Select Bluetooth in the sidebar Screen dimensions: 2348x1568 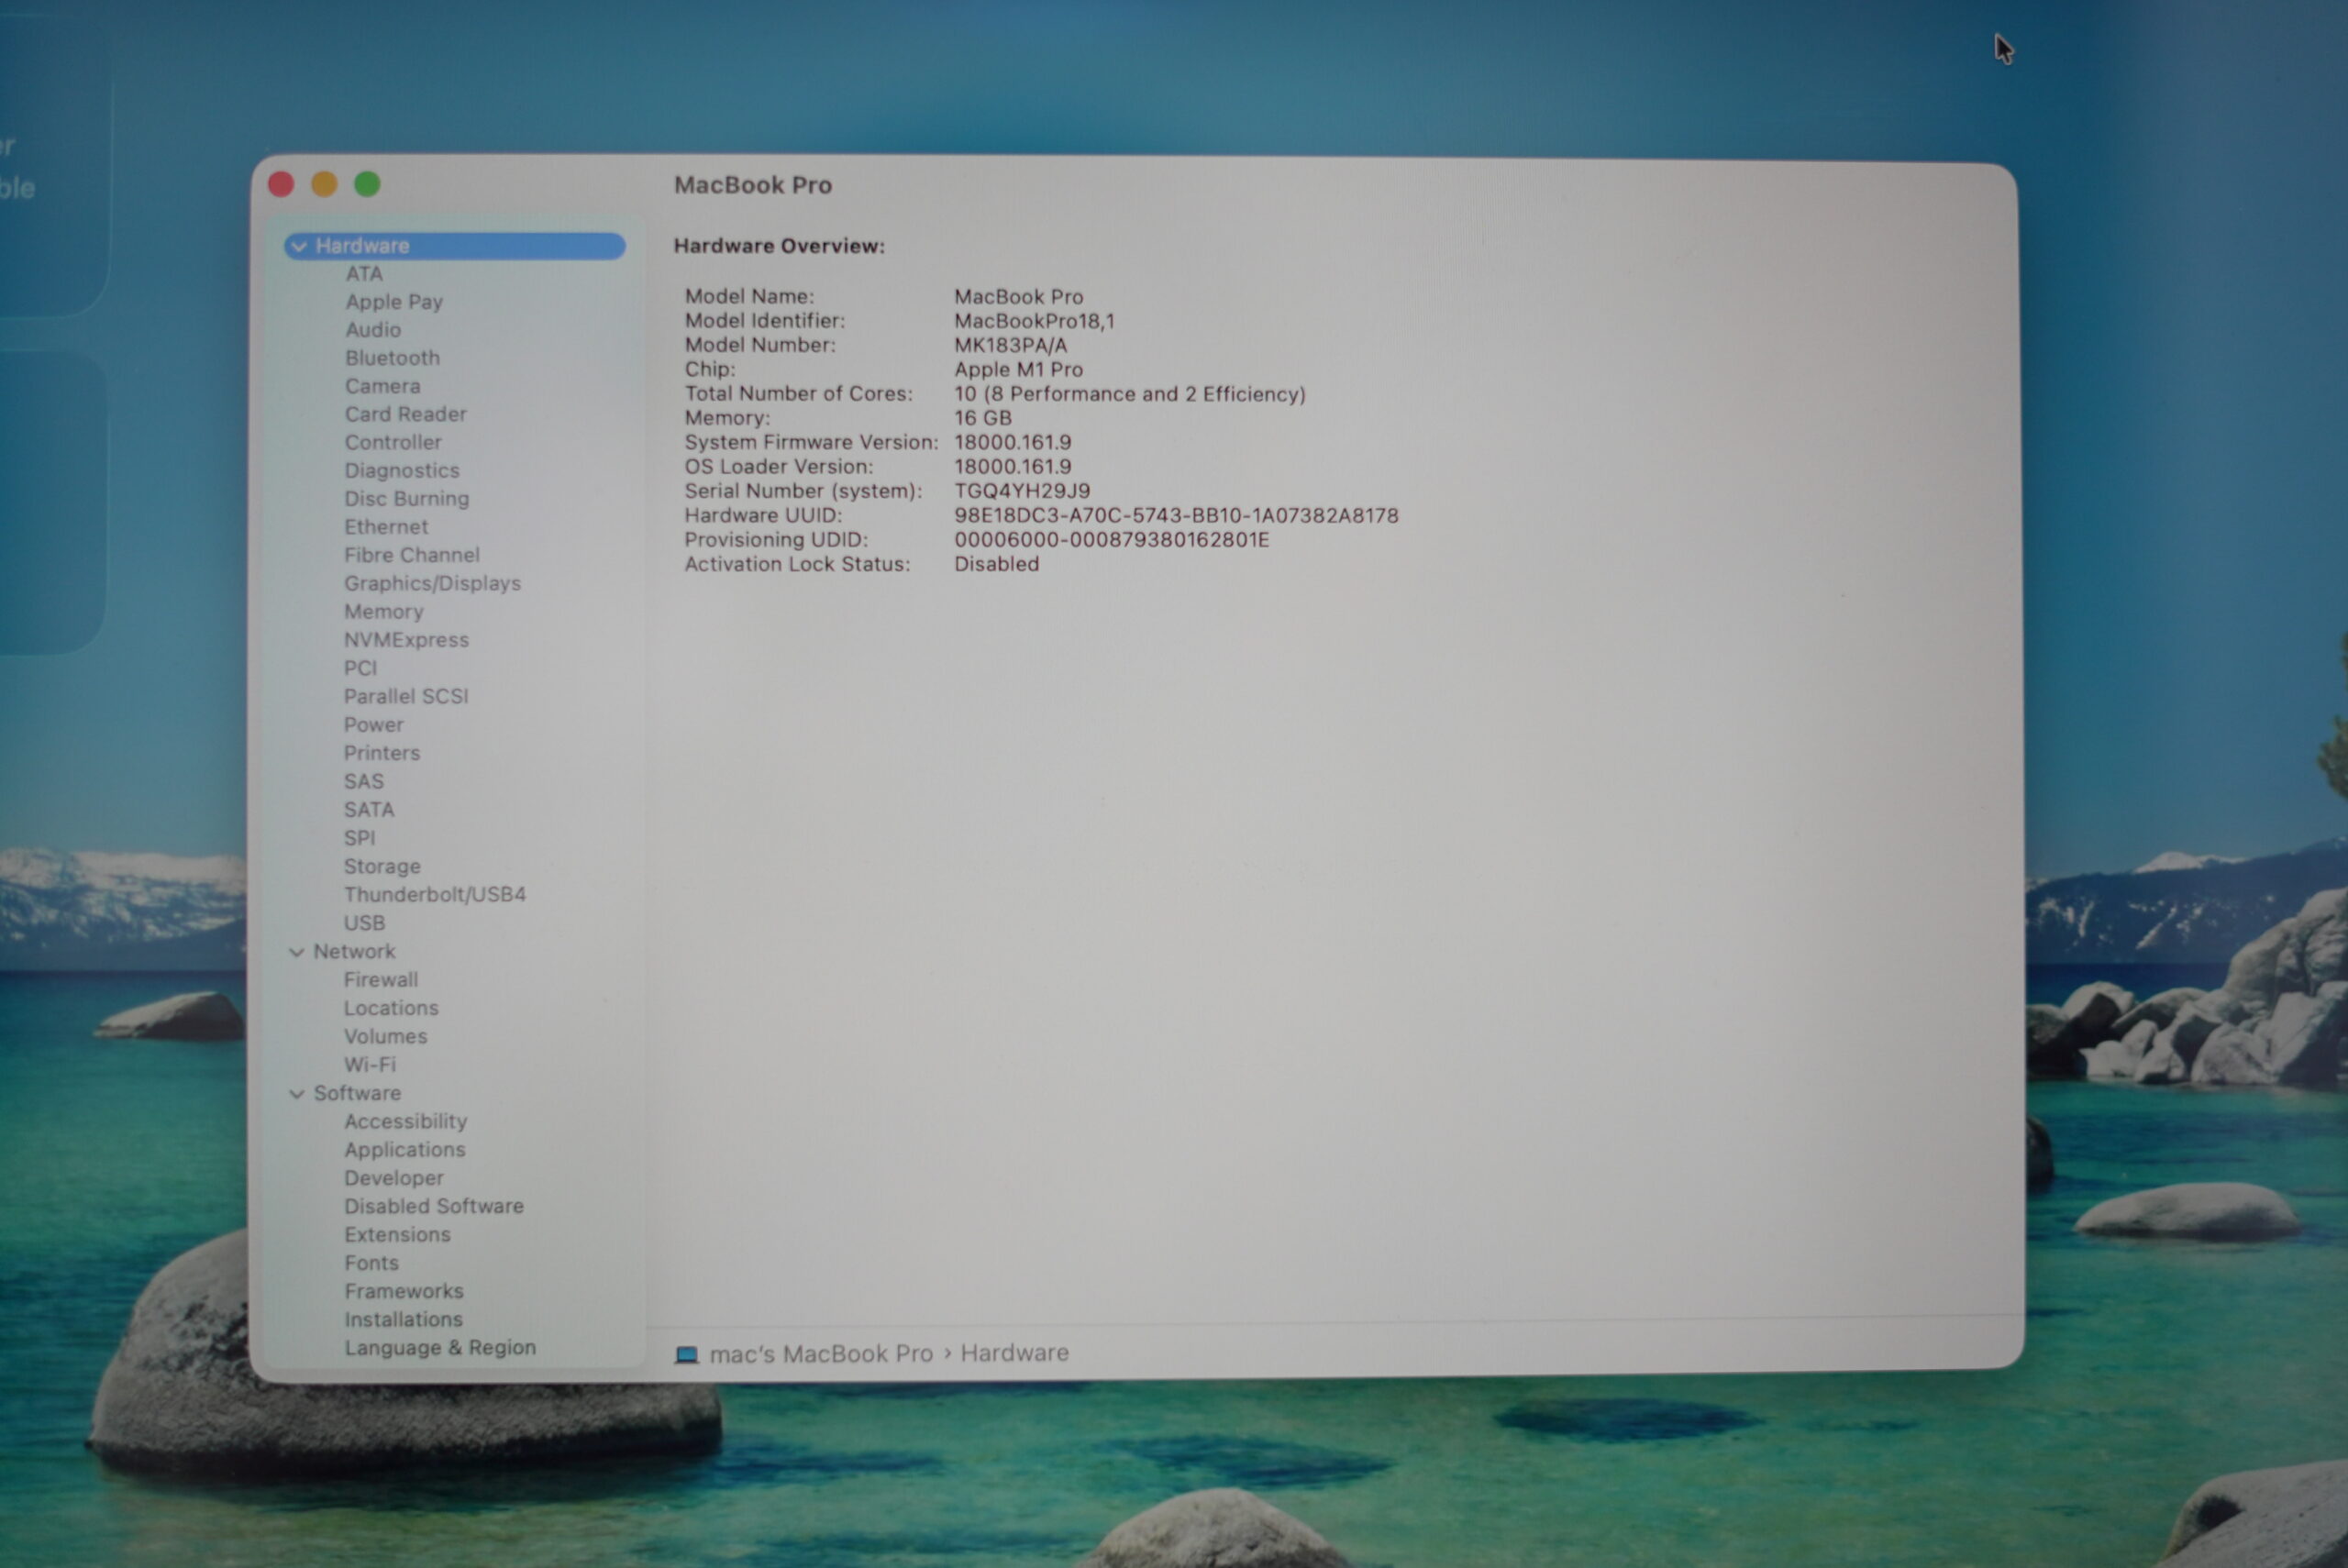click(x=392, y=358)
